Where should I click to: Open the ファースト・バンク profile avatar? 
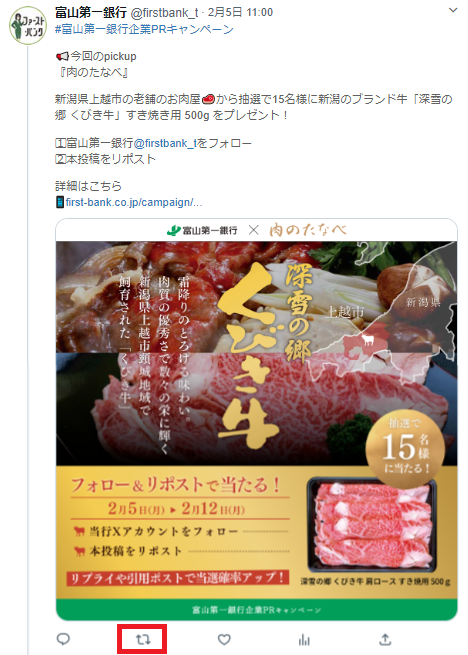coord(28,25)
